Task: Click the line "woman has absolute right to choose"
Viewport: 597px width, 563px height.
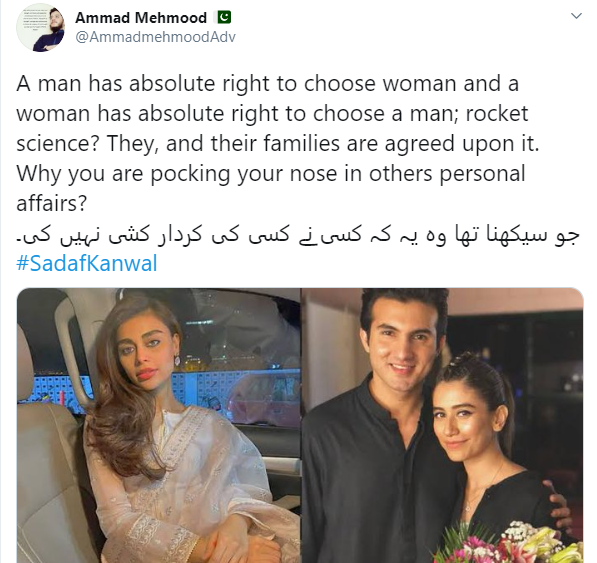Action: tap(272, 113)
